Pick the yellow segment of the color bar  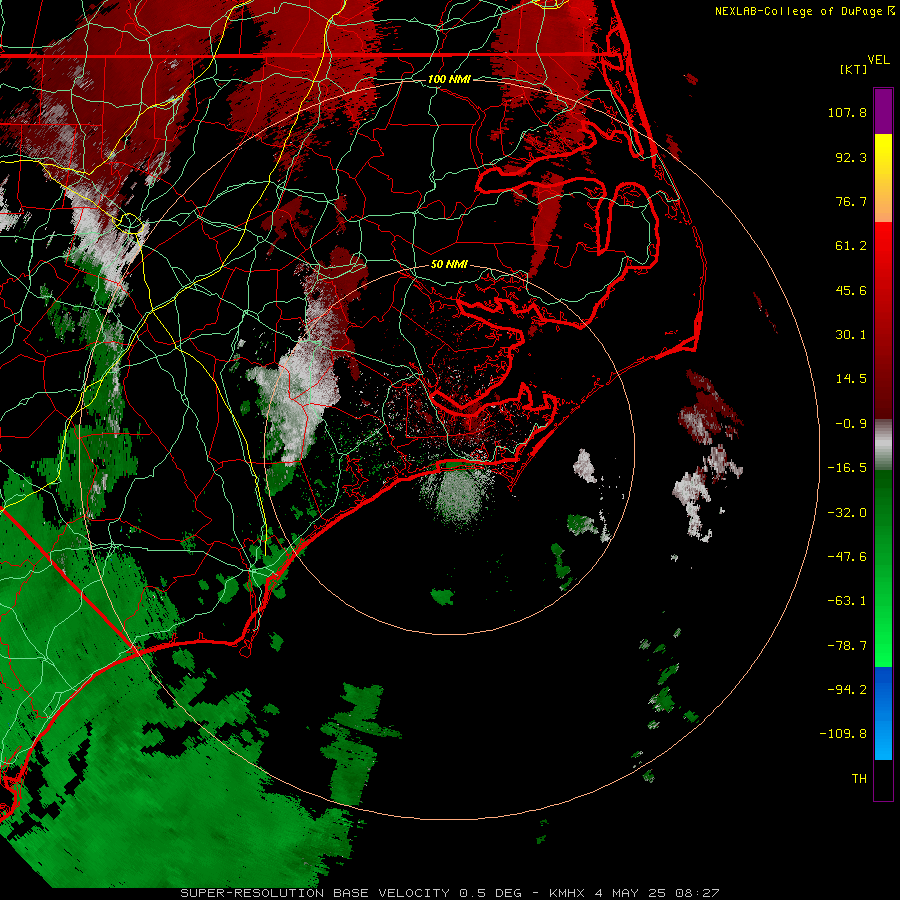(883, 155)
